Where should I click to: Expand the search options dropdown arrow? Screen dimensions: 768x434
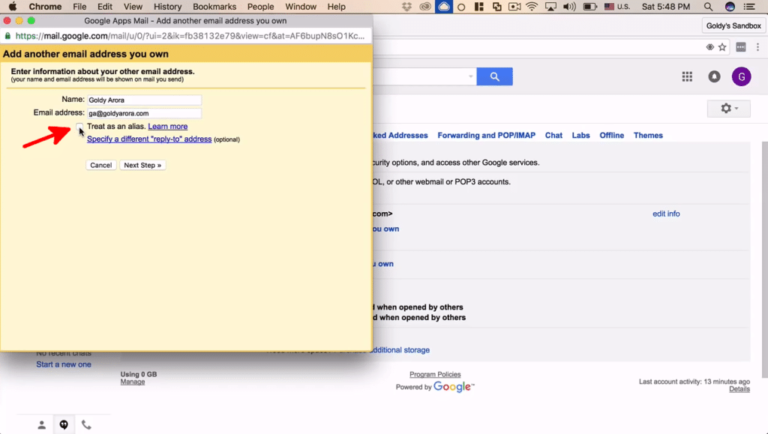pyautogui.click(x=470, y=76)
